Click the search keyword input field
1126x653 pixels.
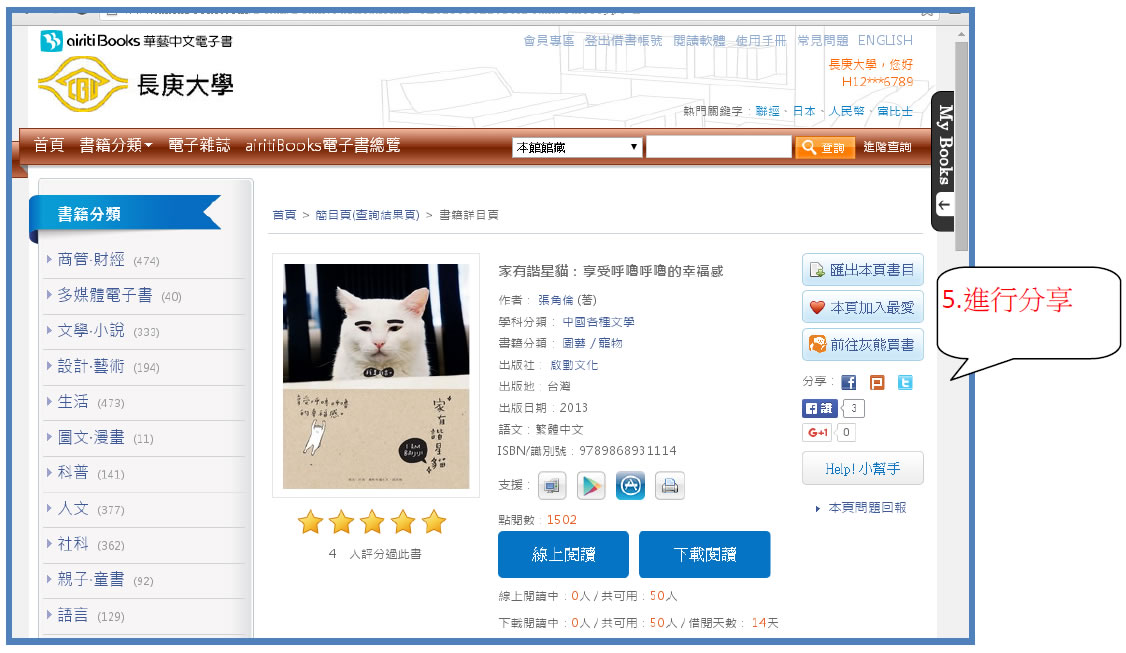coord(718,147)
